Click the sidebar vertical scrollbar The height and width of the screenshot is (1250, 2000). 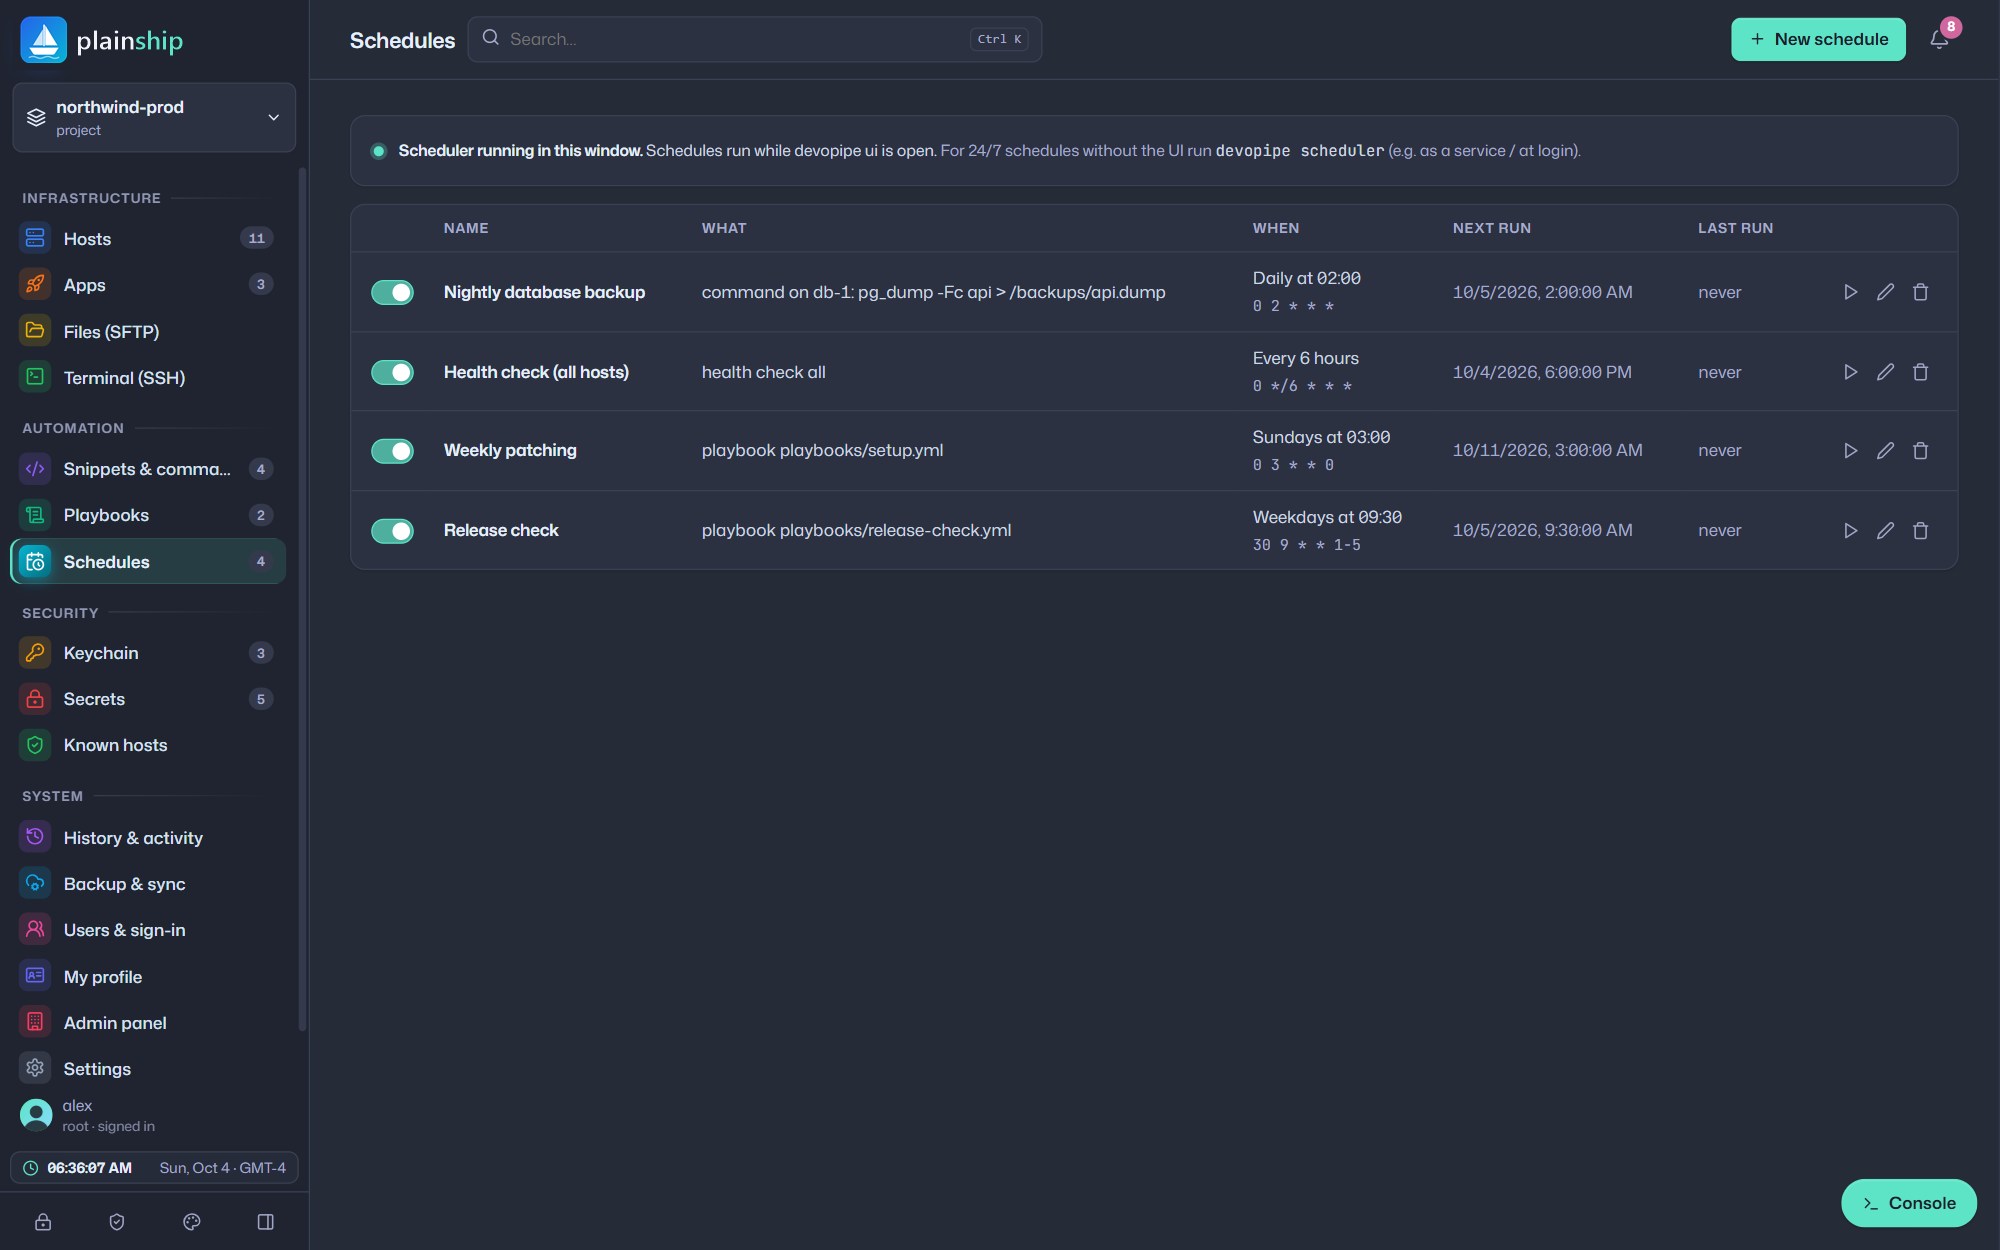click(x=302, y=600)
